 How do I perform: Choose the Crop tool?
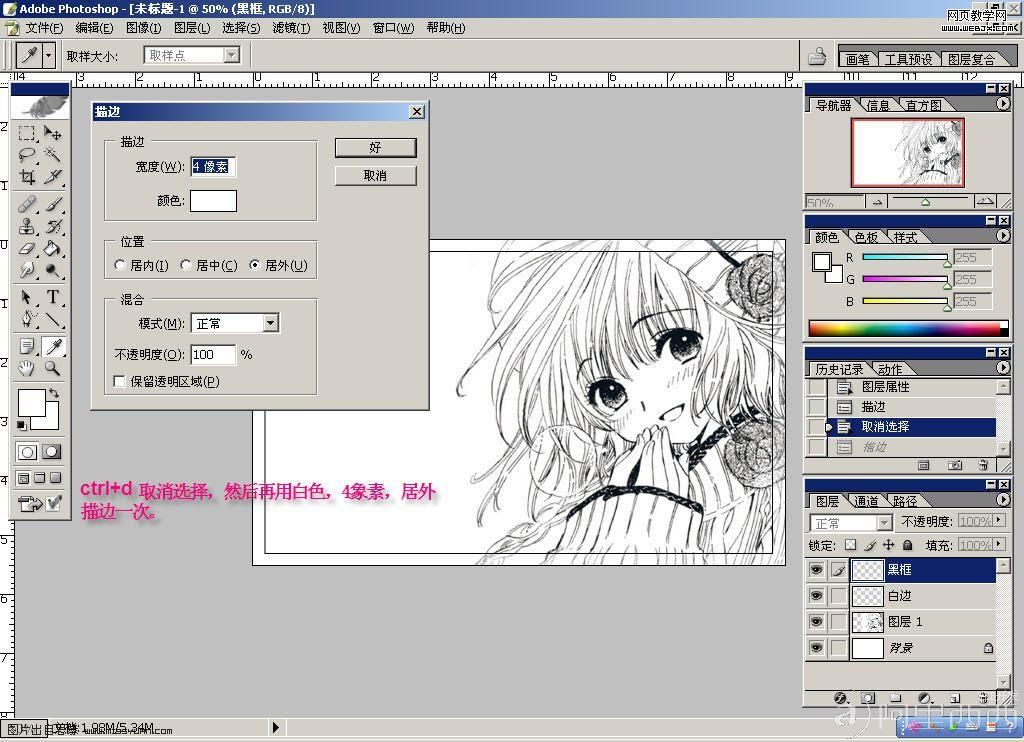click(x=26, y=176)
